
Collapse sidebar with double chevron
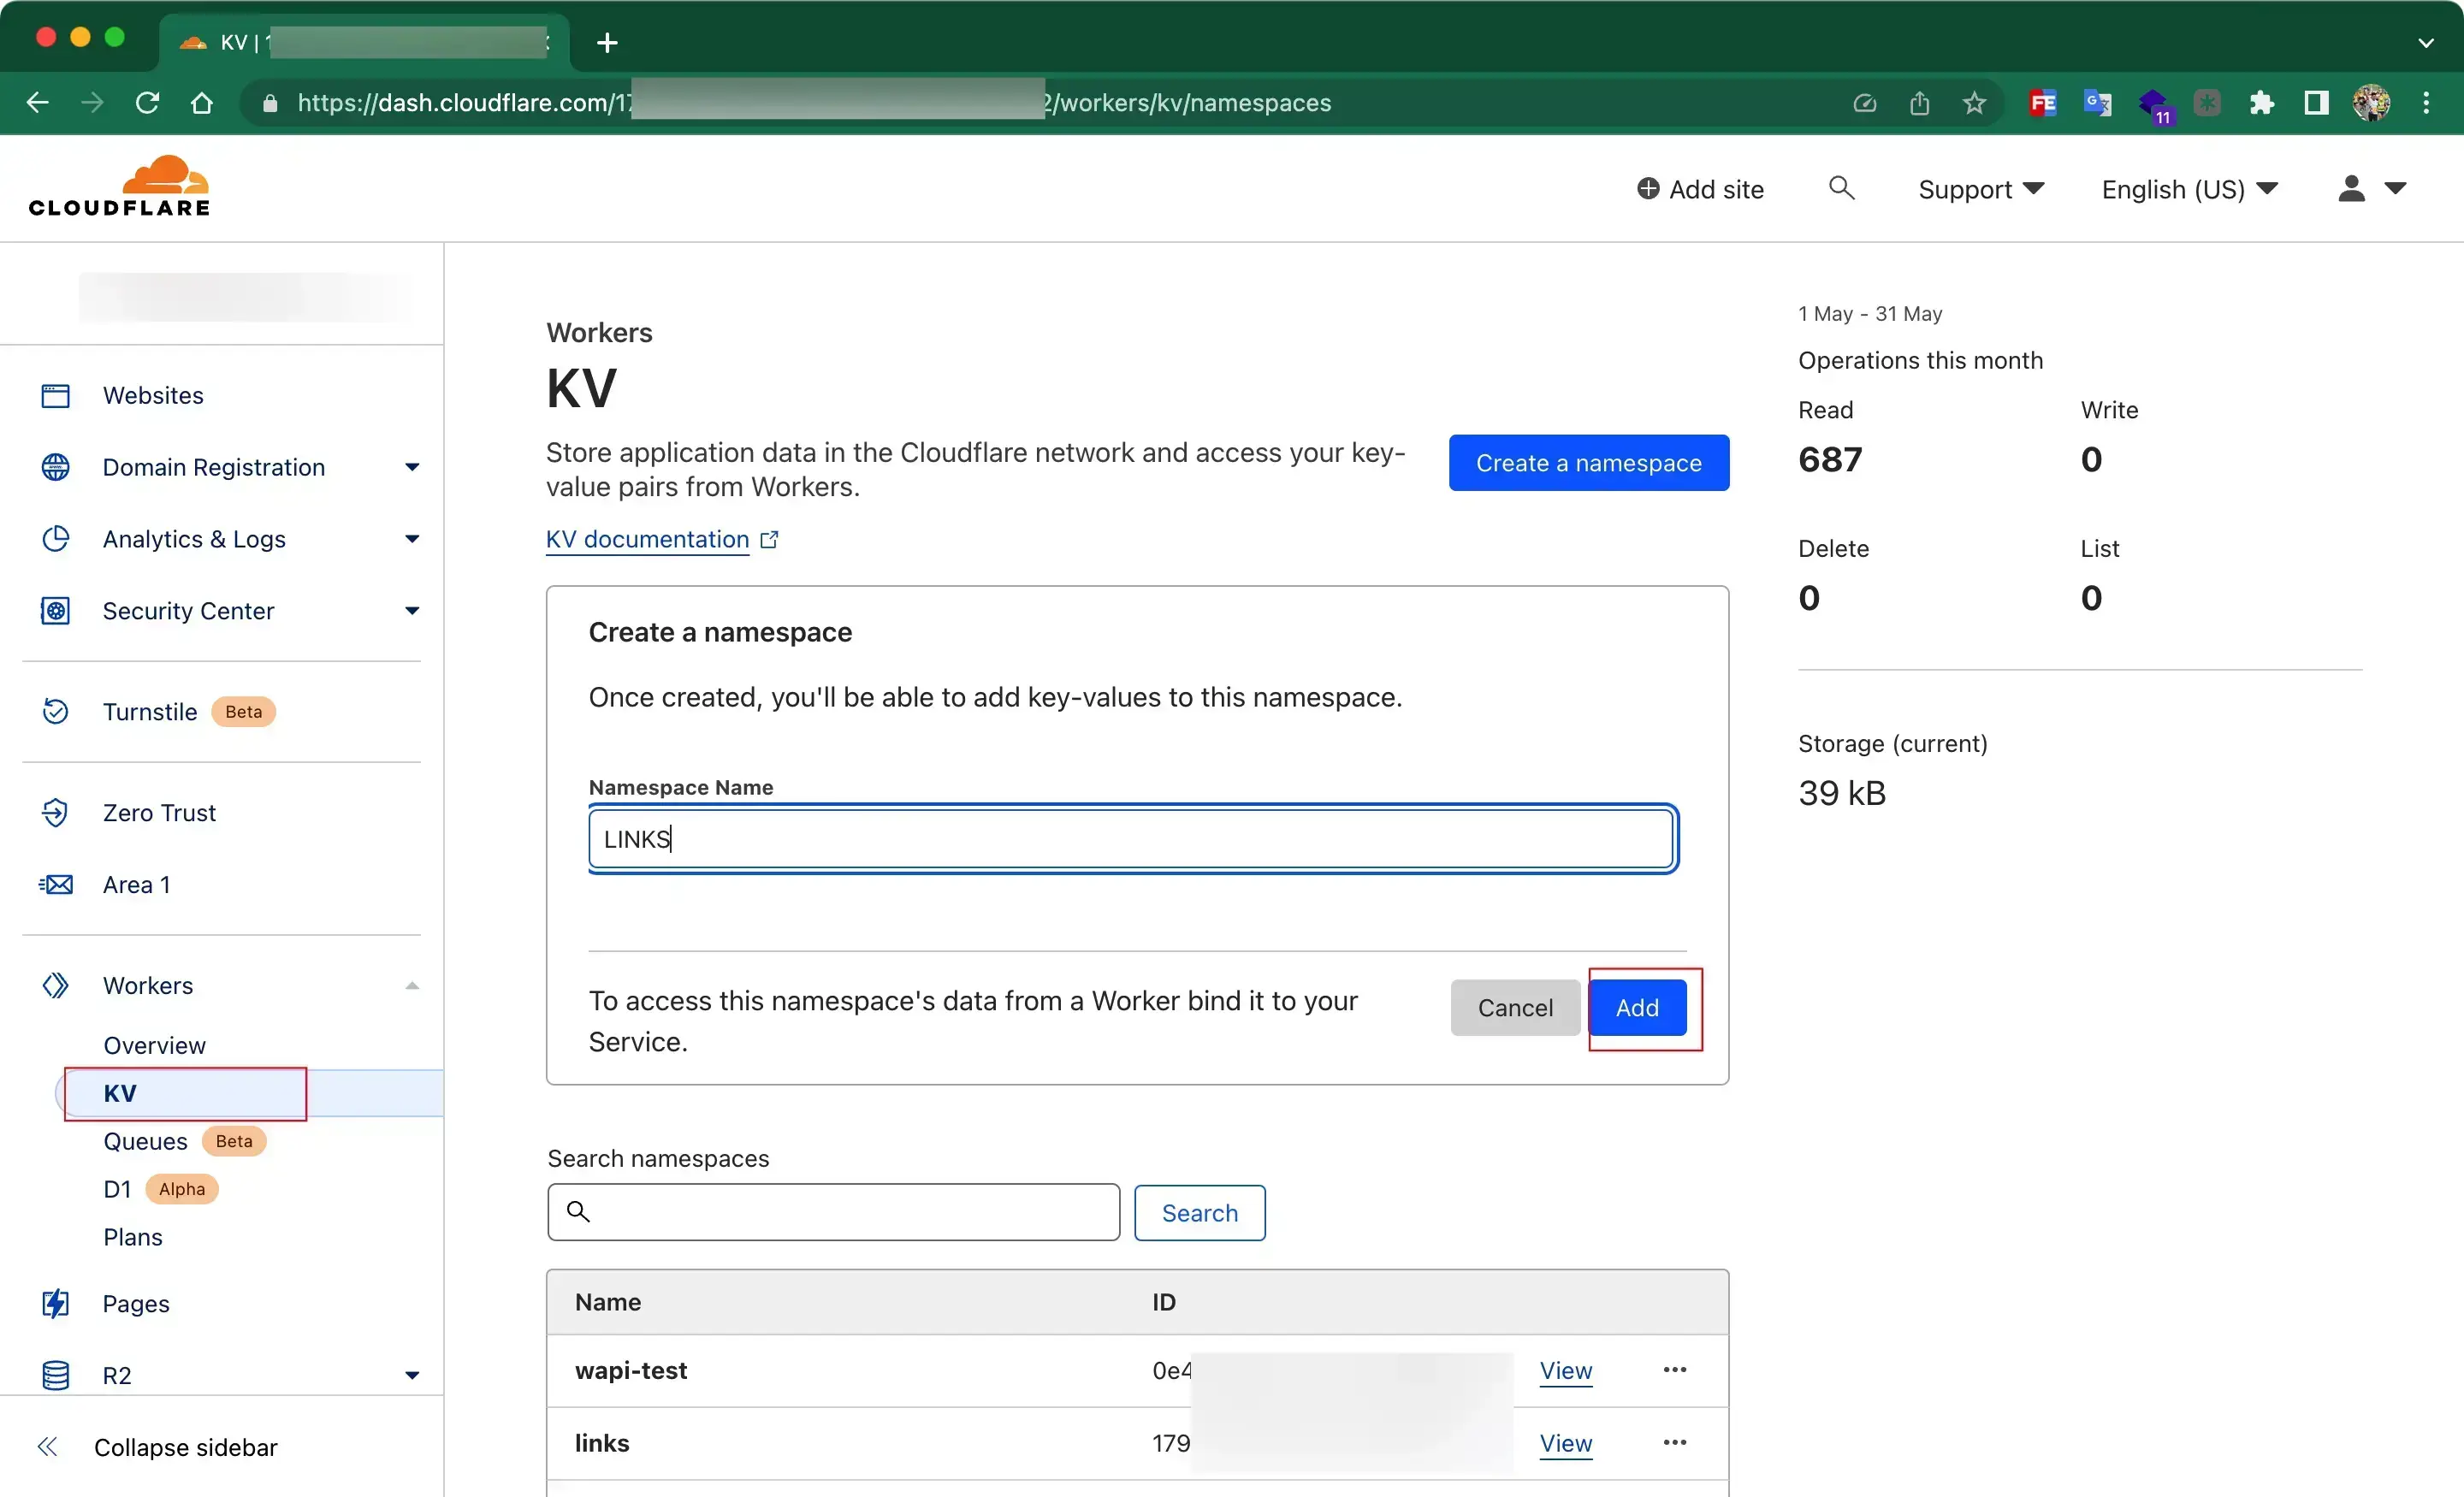[47, 1446]
